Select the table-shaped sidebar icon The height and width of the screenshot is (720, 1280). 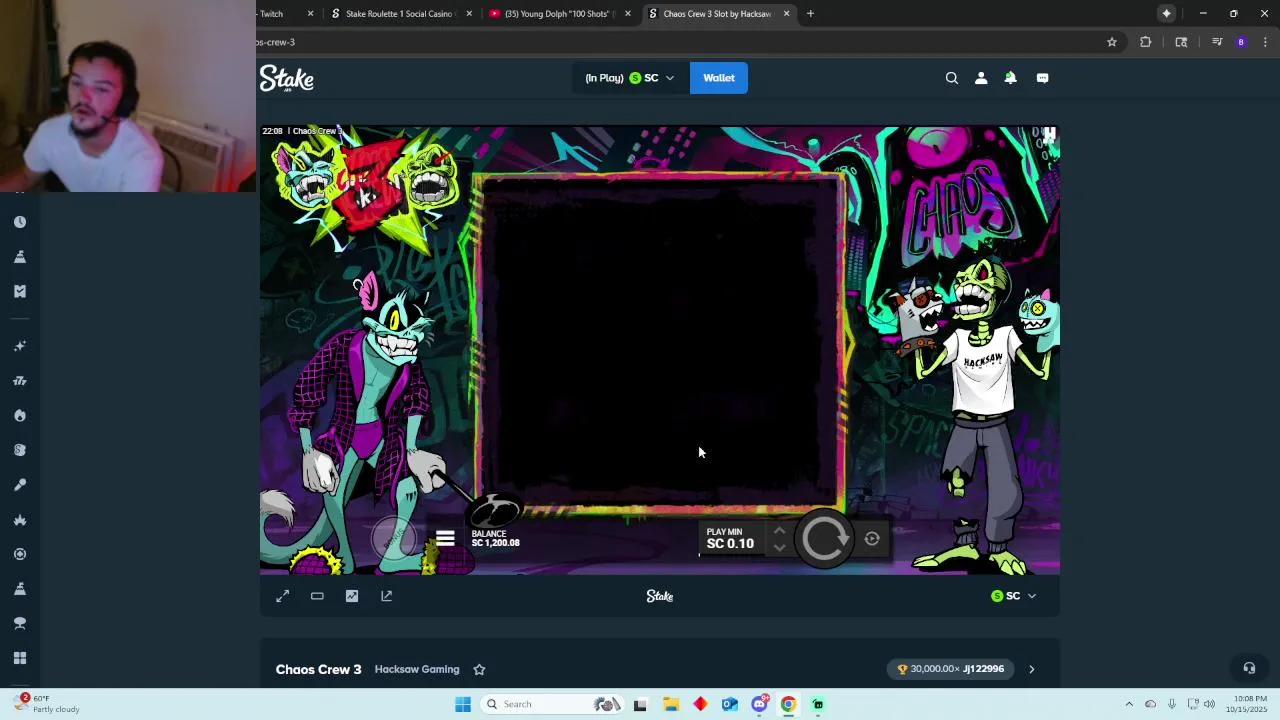point(20,623)
